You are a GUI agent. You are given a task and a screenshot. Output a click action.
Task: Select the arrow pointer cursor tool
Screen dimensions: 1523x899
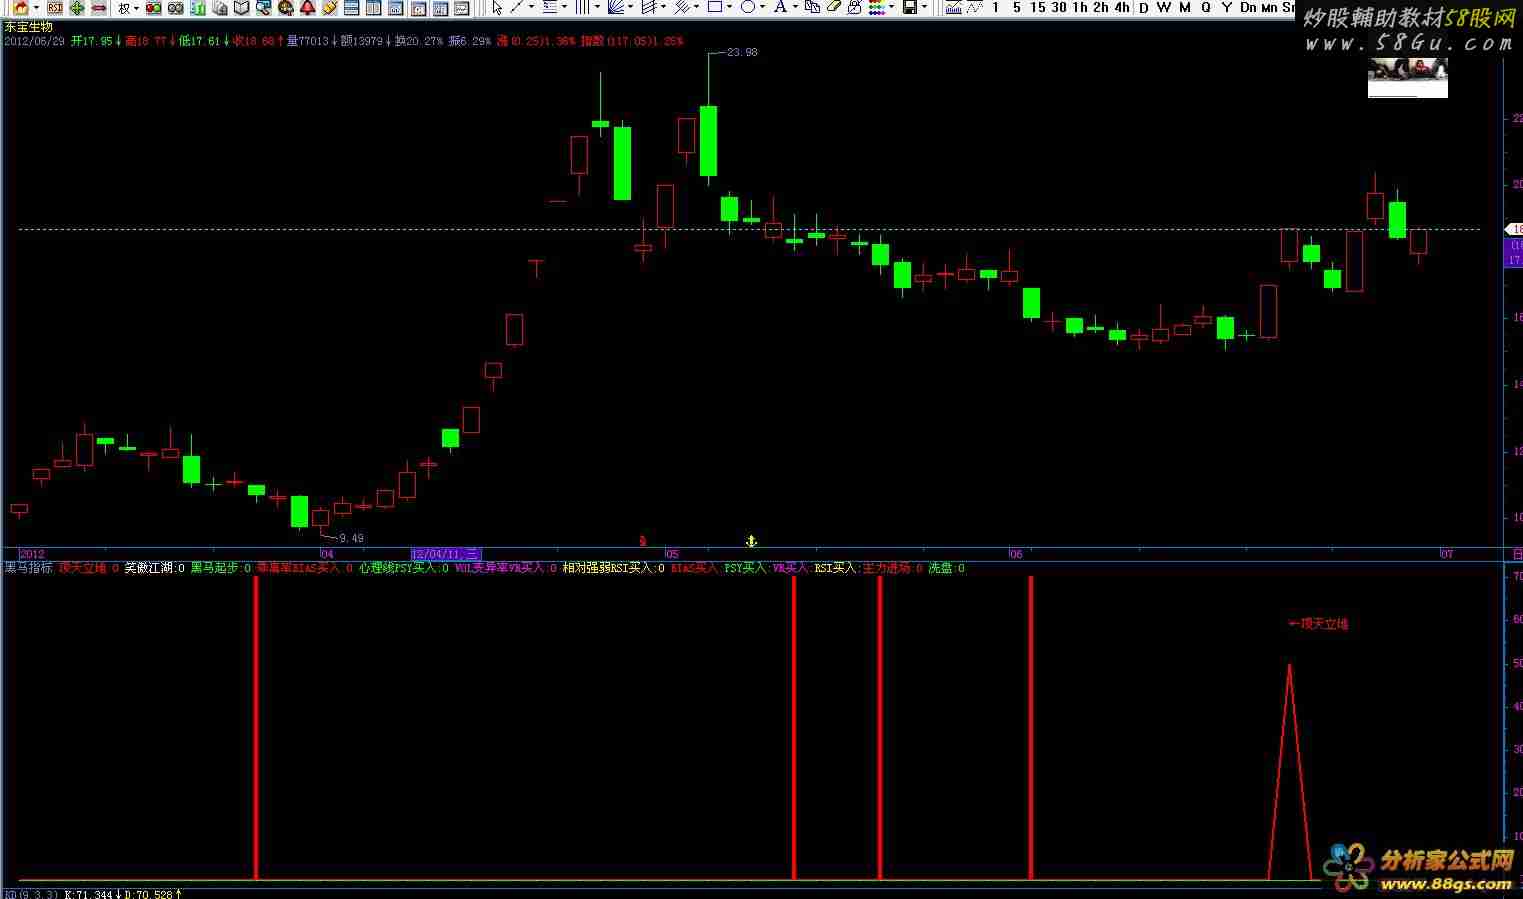(x=497, y=8)
